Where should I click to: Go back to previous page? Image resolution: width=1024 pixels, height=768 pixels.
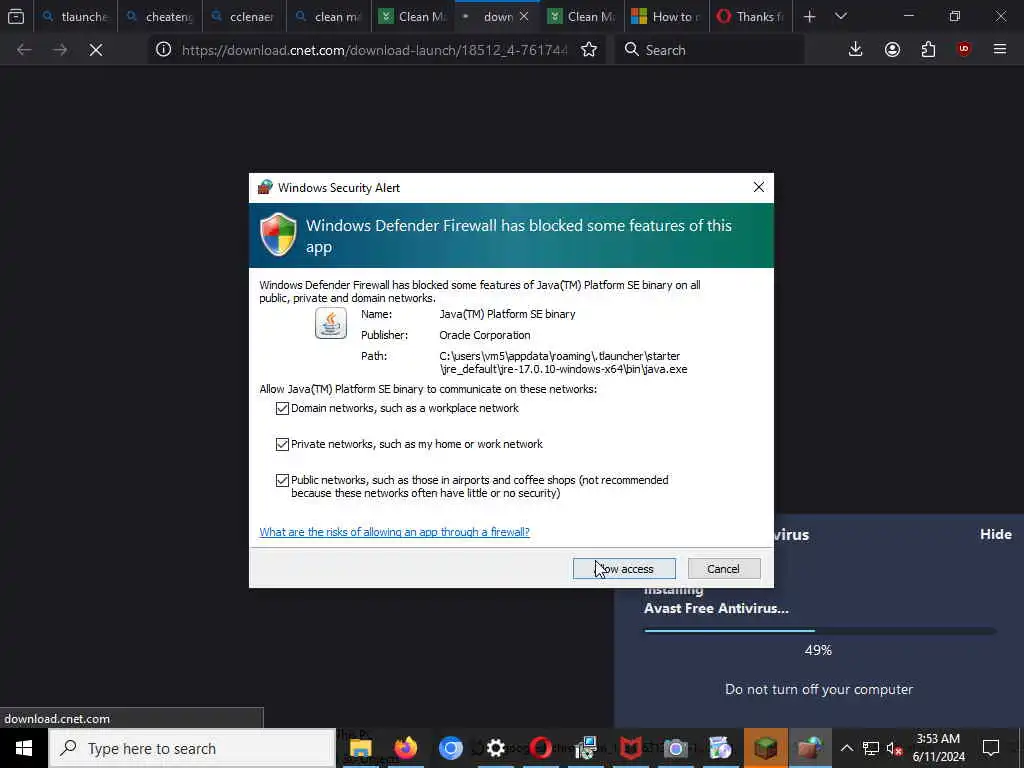tap(24, 50)
